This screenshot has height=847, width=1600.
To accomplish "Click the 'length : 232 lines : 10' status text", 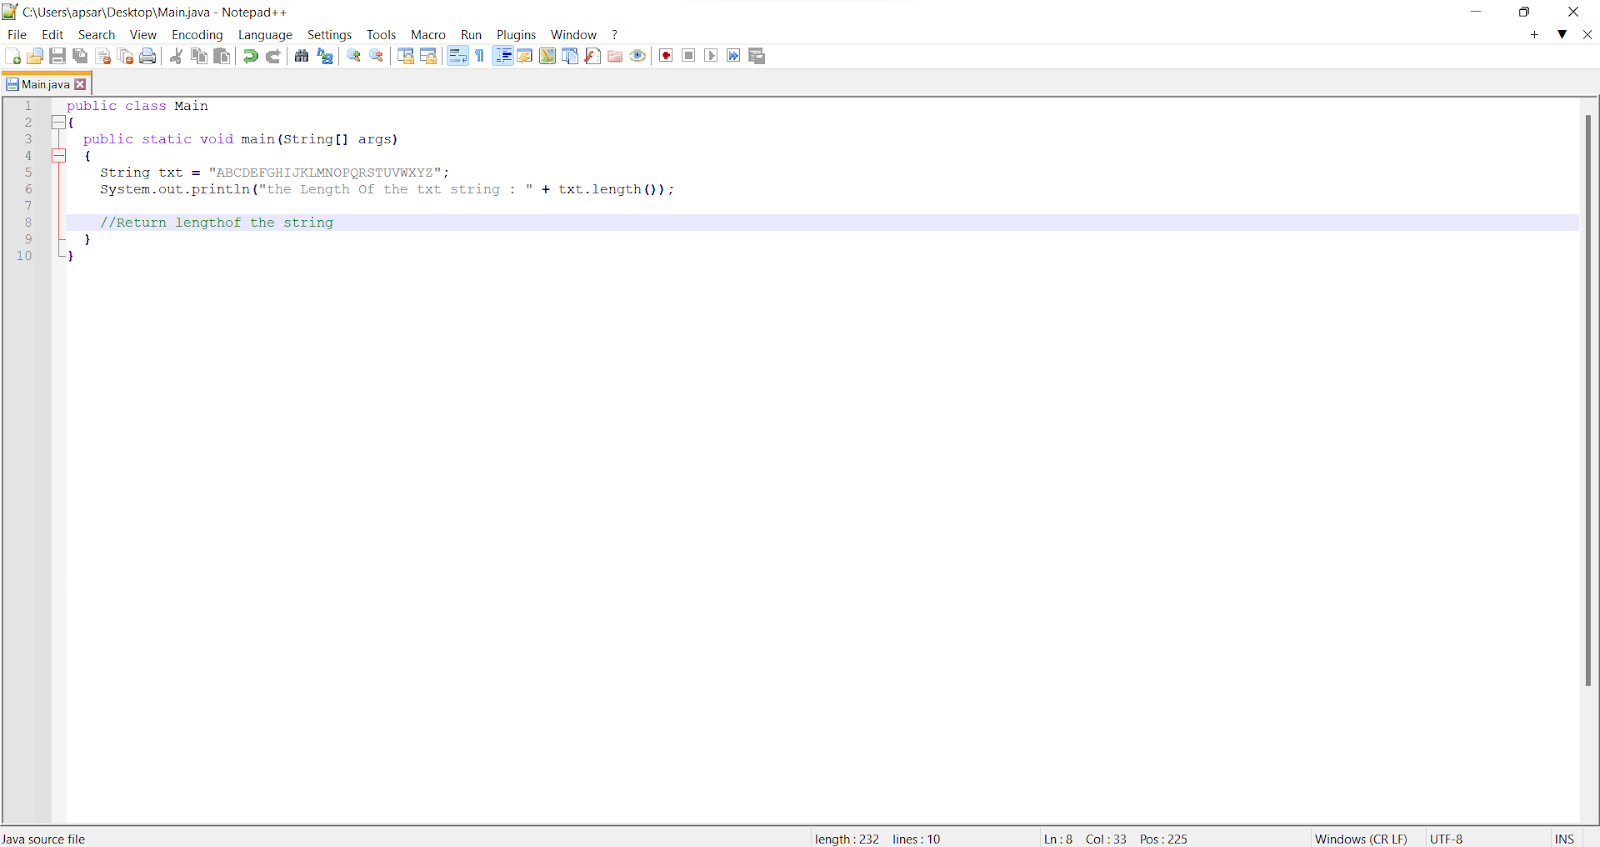I will (877, 839).
